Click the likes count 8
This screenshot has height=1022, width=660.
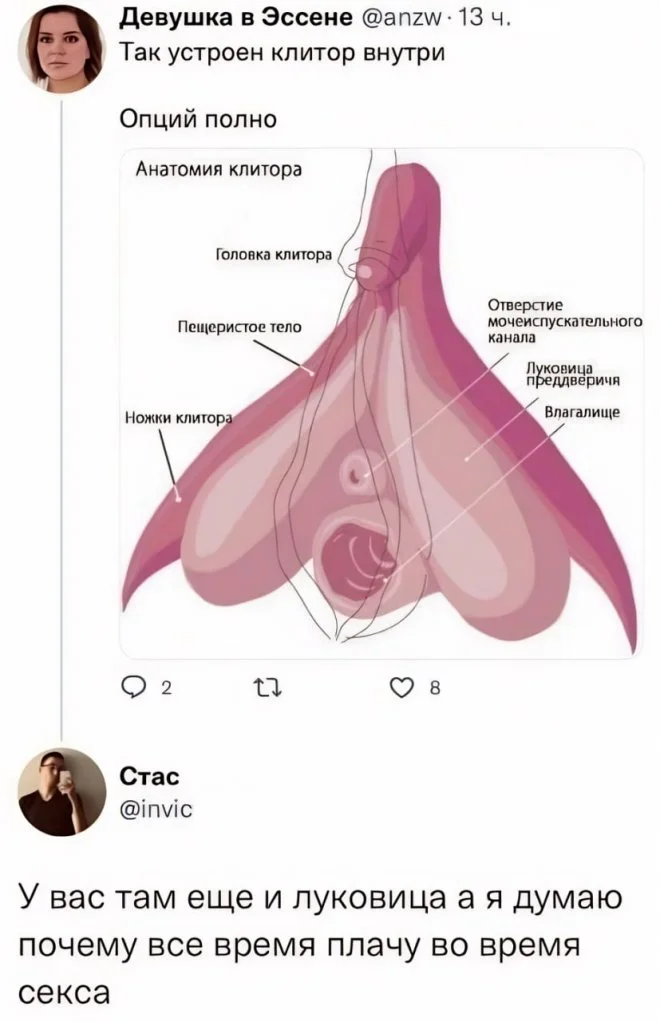435,688
